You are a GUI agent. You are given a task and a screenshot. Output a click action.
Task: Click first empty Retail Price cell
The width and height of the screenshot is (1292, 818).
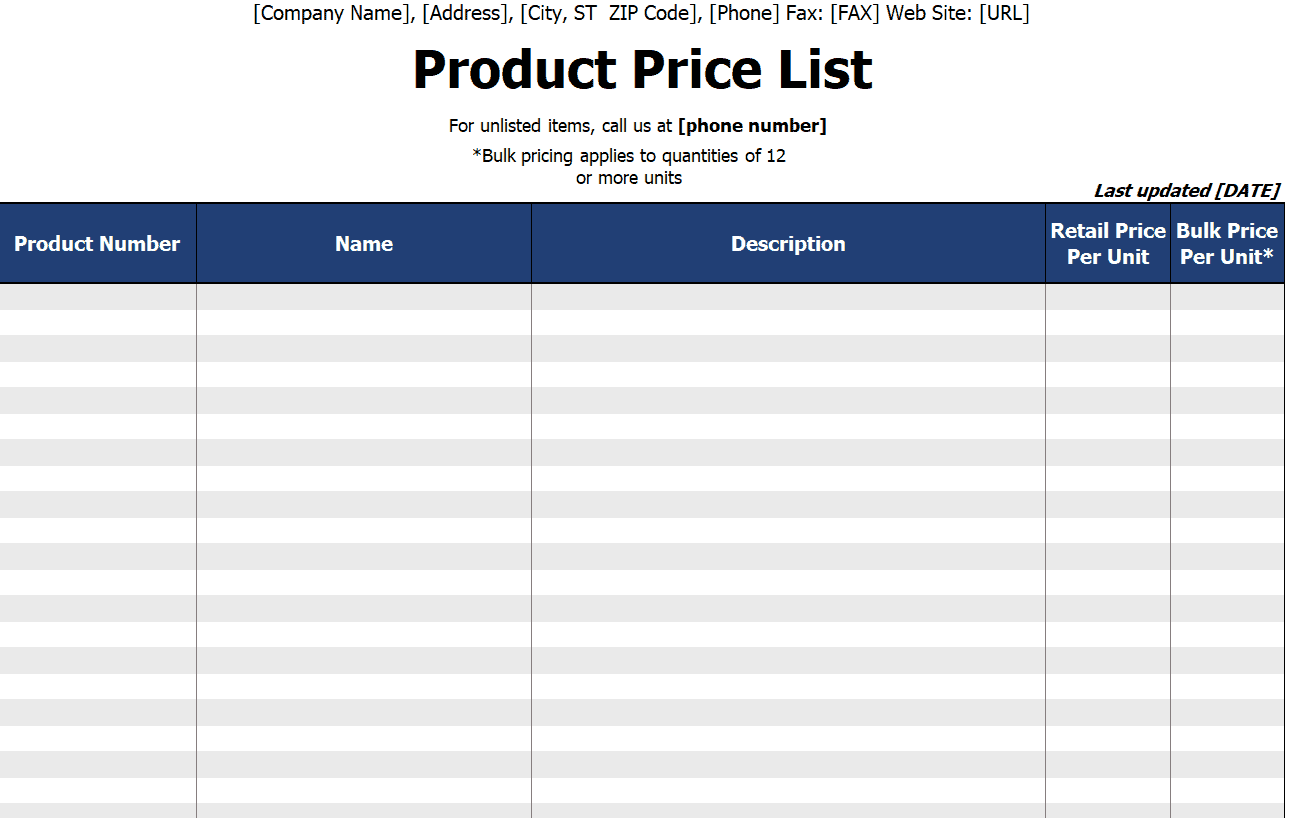point(1108,297)
